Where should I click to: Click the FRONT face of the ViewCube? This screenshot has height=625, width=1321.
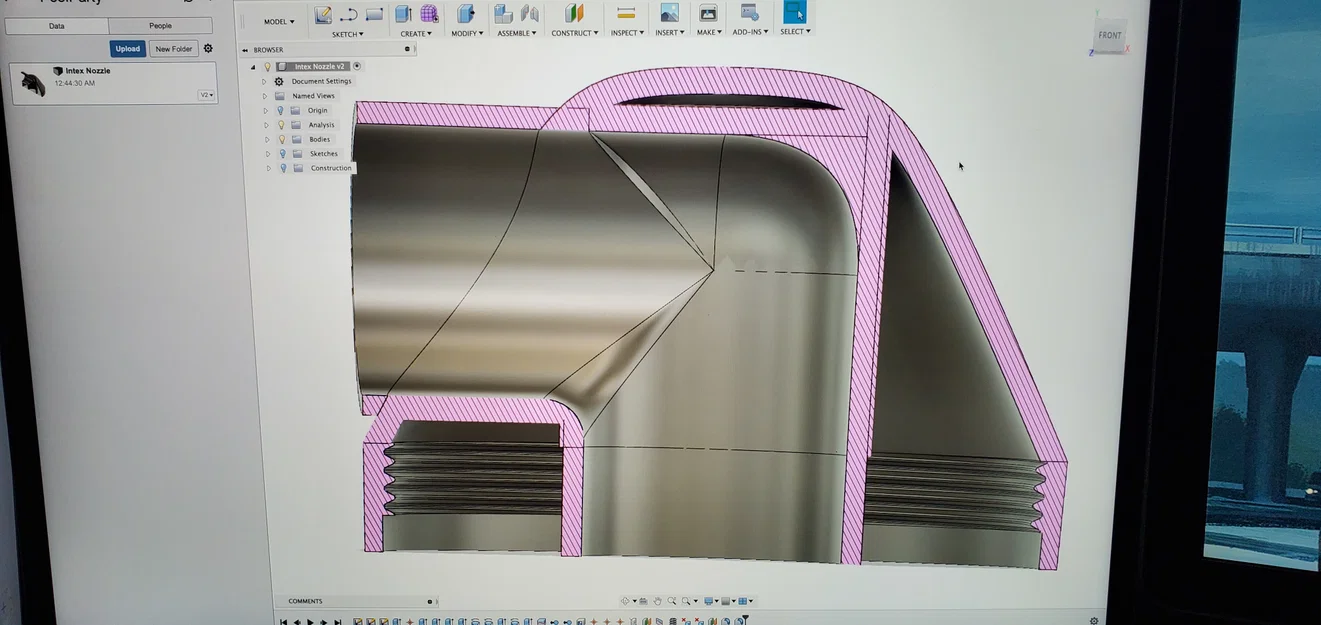pyautogui.click(x=1110, y=35)
